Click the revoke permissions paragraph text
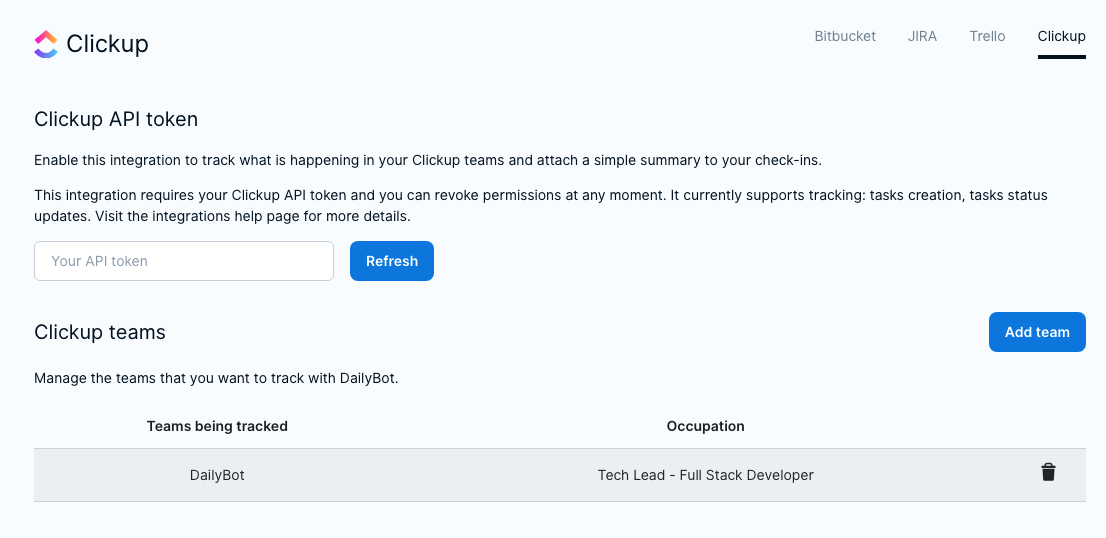 [540, 195]
